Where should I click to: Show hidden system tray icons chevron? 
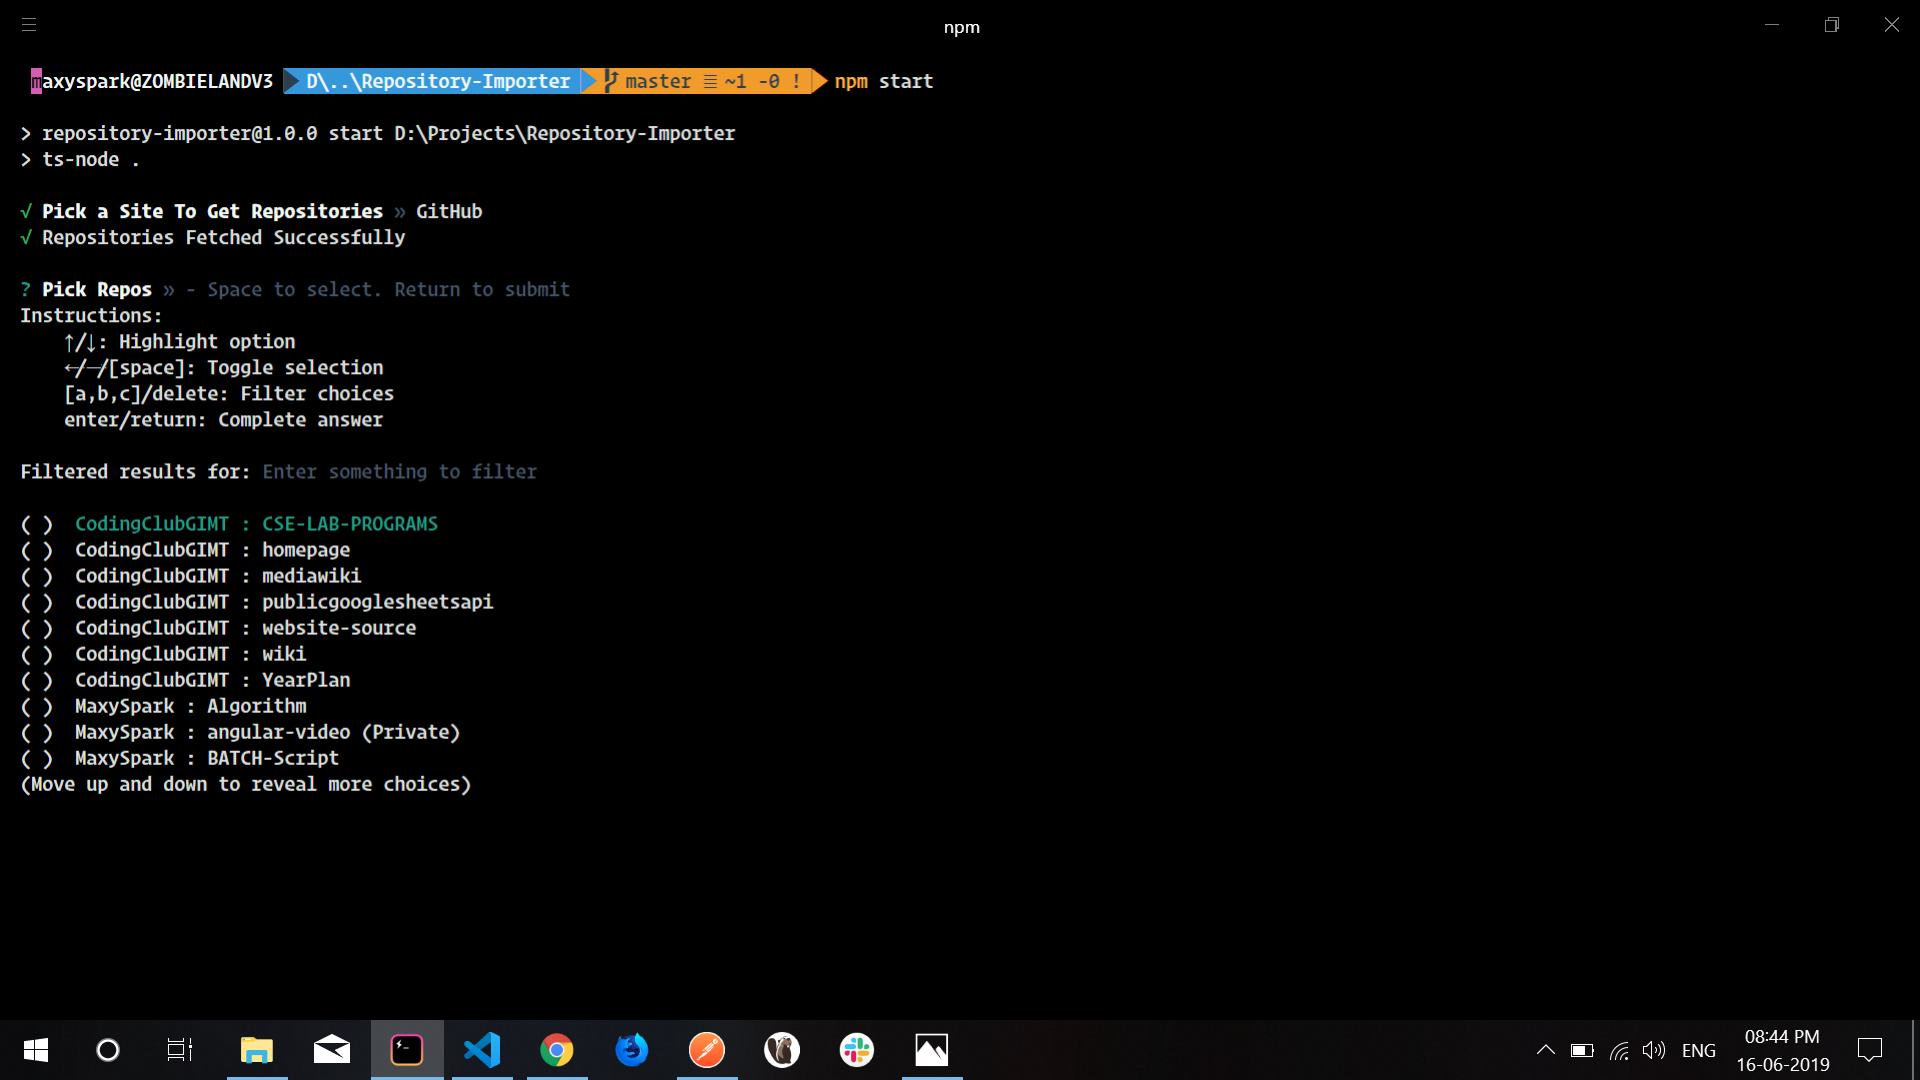tap(1545, 1050)
